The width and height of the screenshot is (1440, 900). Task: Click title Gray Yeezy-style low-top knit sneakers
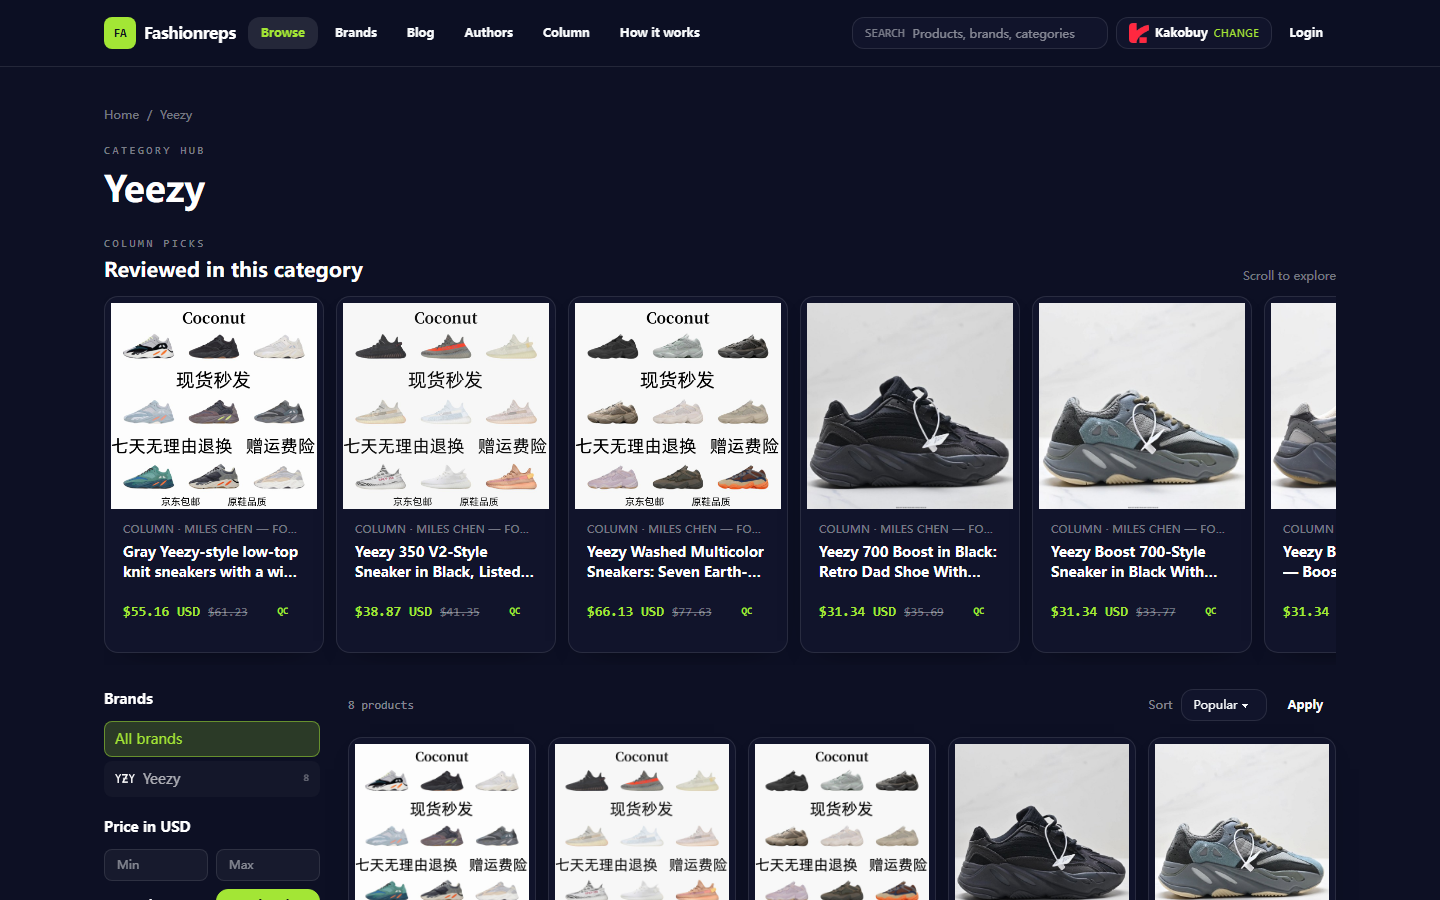coord(211,562)
